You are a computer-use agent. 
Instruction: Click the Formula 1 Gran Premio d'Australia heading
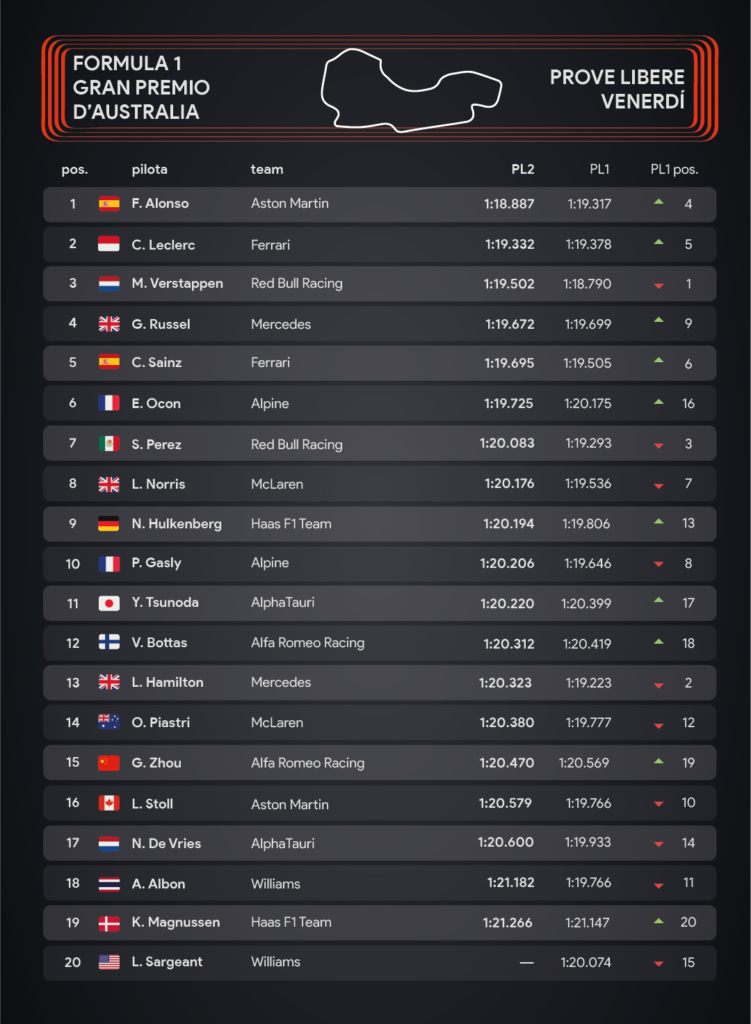pos(140,88)
